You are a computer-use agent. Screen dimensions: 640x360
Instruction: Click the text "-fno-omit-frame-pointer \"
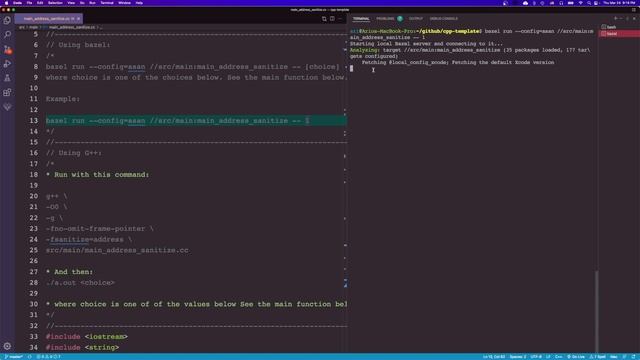[100, 229]
